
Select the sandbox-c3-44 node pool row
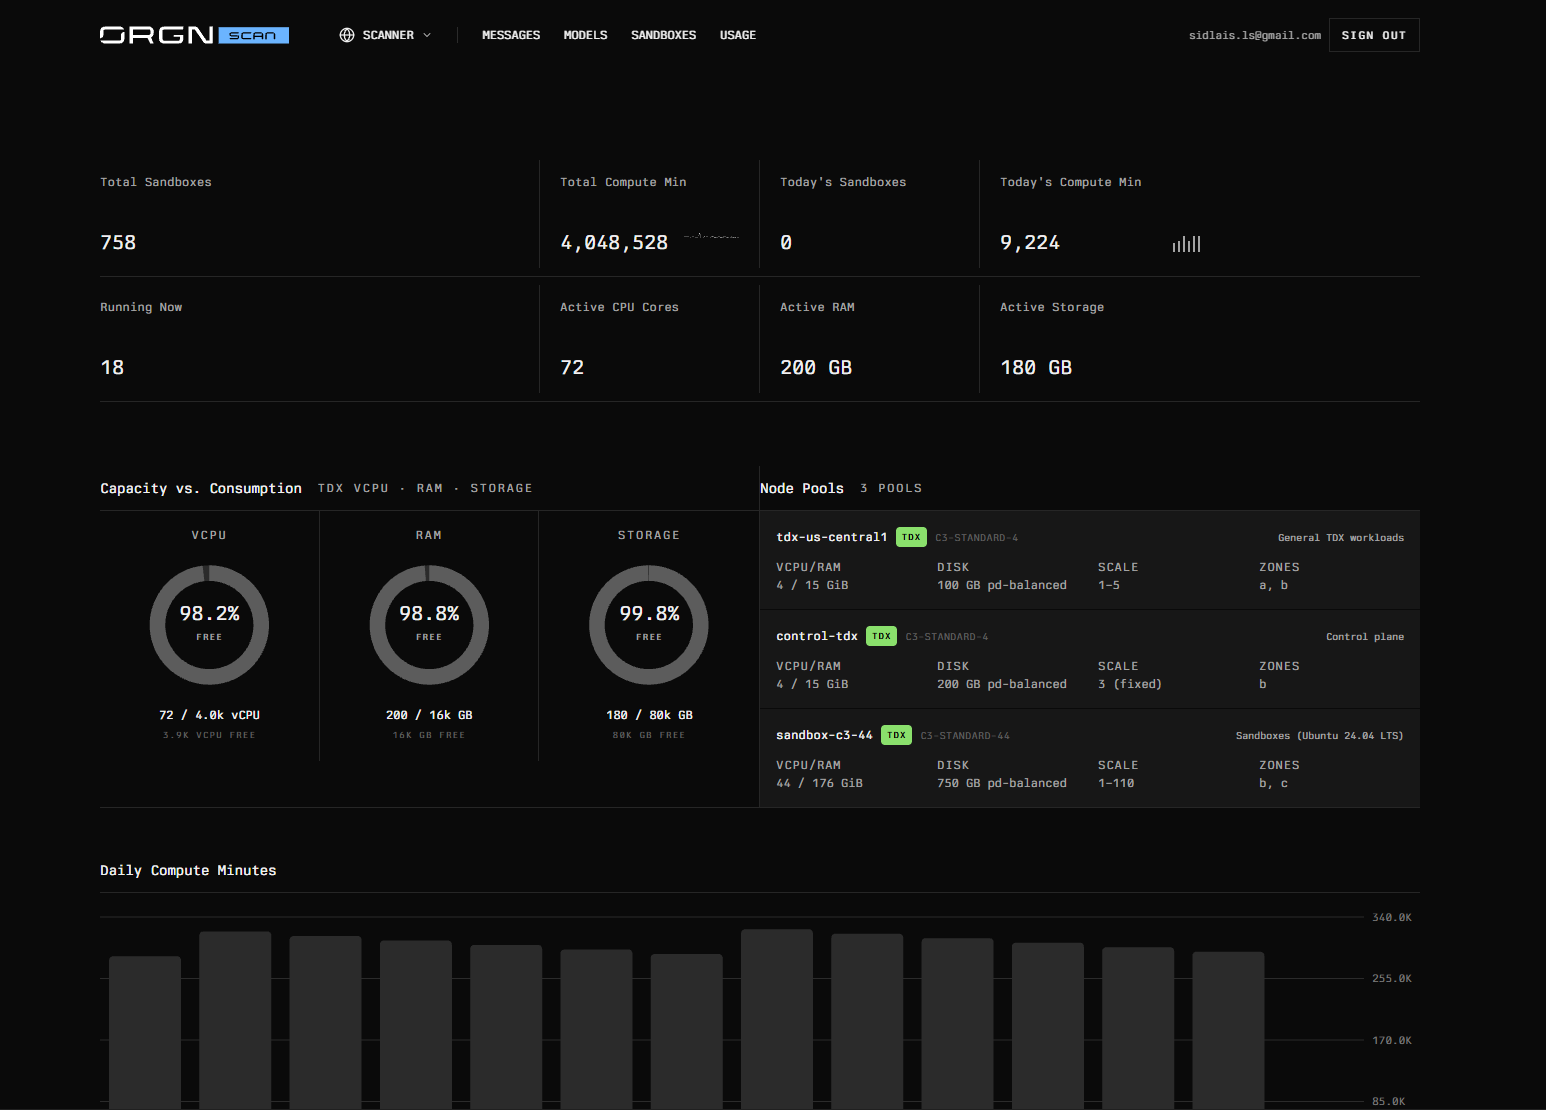[x=1090, y=758]
